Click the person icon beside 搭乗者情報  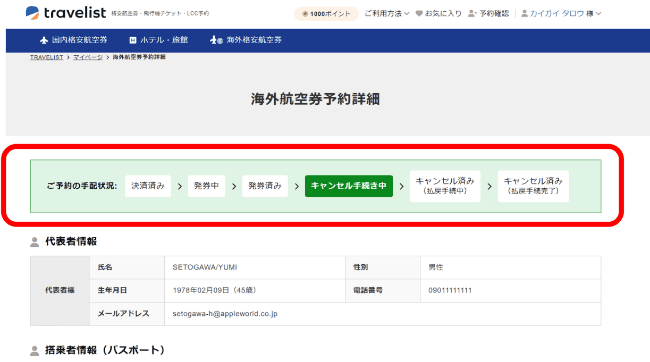[x=35, y=351]
